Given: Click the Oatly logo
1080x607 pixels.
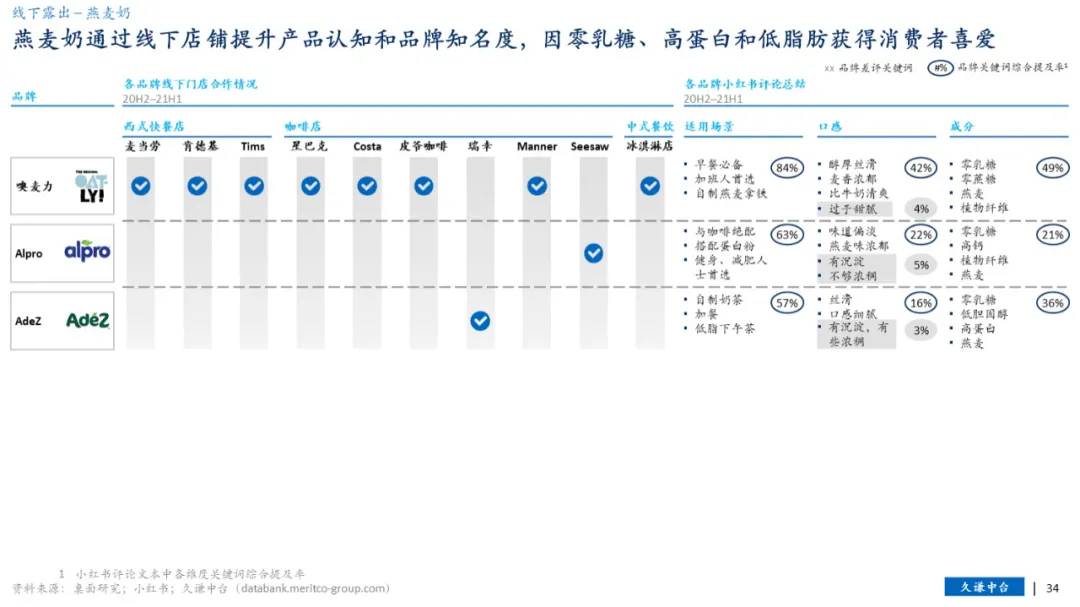Looking at the screenshot, I should pyautogui.click(x=91, y=186).
